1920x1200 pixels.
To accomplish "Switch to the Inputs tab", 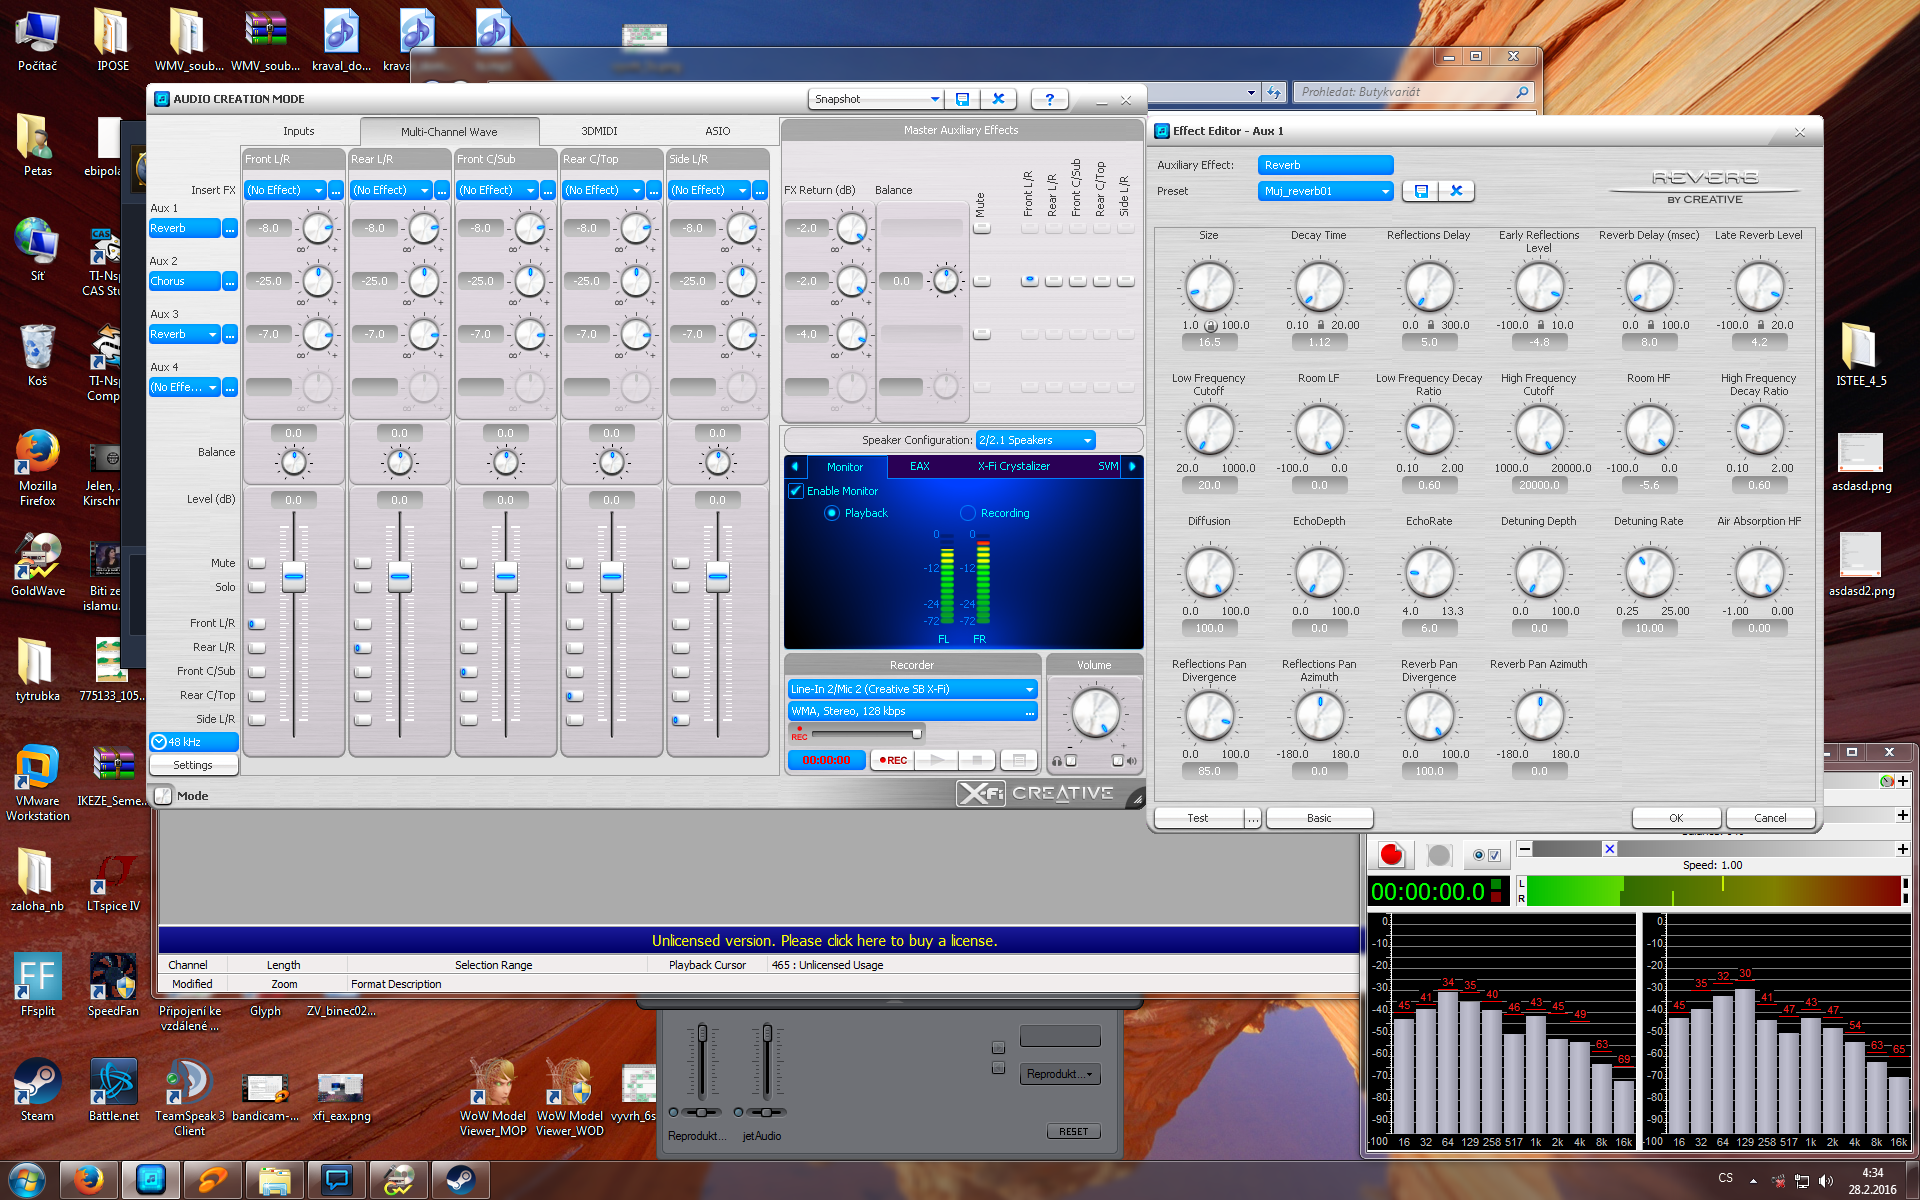I will pos(298,131).
